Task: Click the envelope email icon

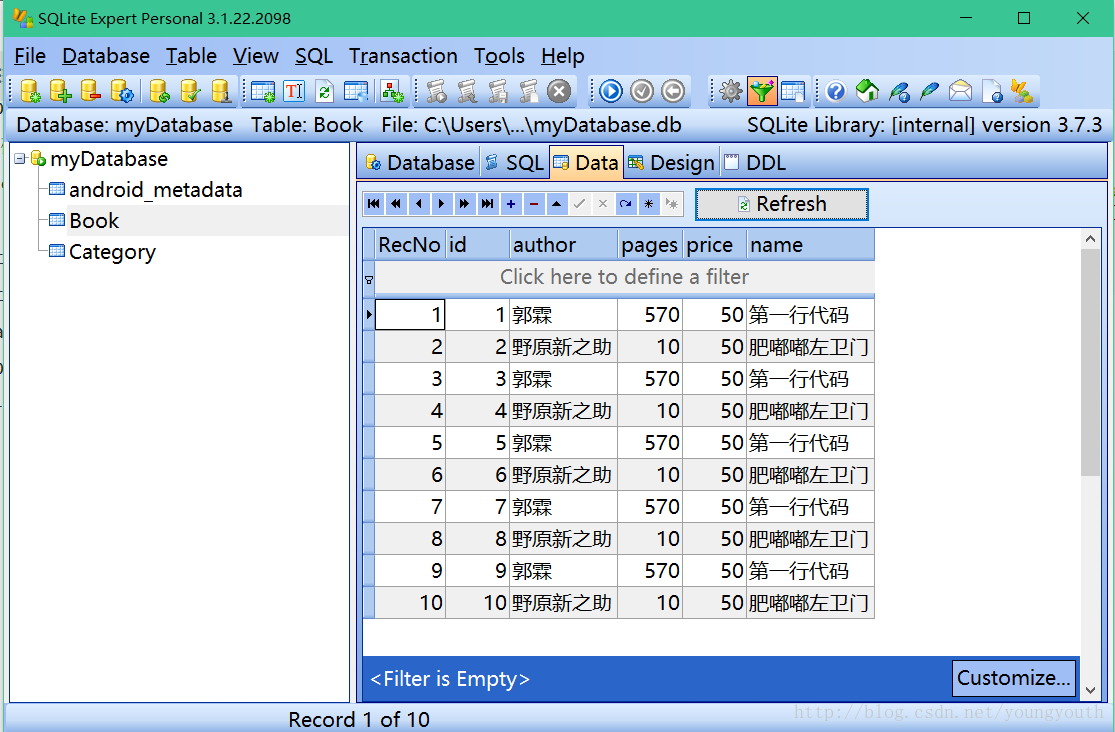Action: coord(960,91)
